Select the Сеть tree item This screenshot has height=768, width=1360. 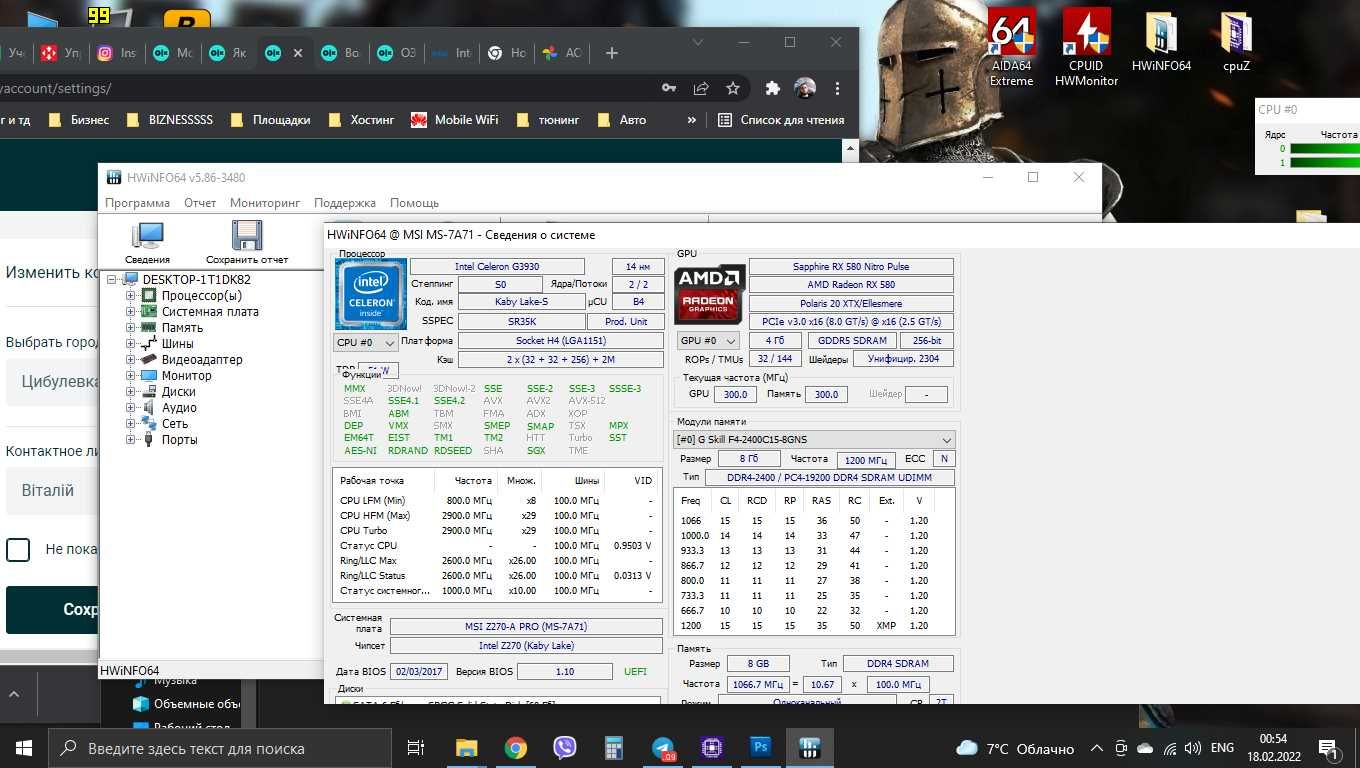click(175, 424)
